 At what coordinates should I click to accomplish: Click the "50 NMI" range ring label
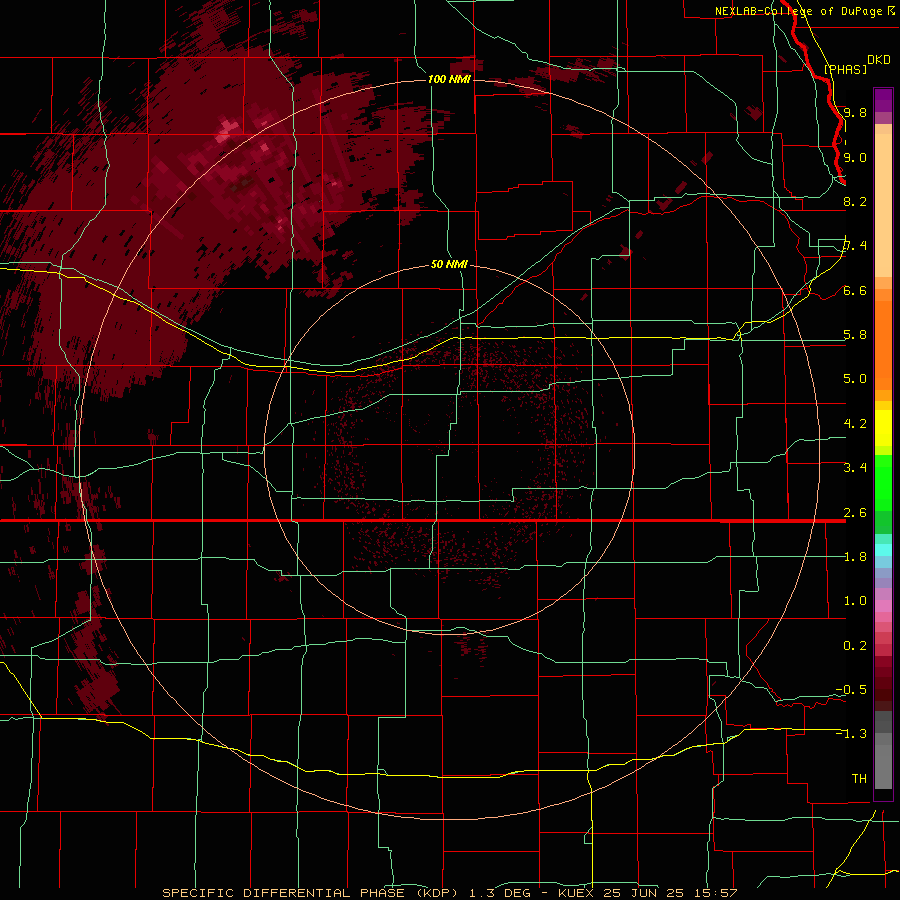(x=449, y=264)
